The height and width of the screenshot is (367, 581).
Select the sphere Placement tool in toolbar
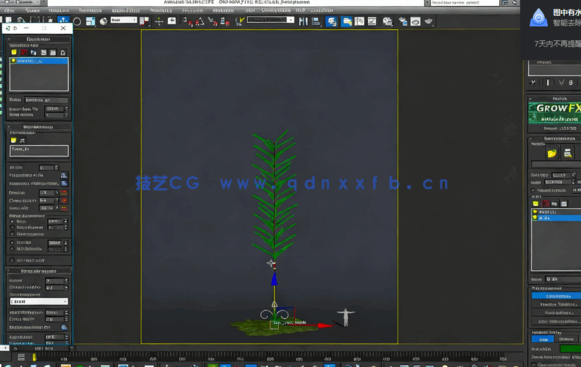[x=104, y=22]
